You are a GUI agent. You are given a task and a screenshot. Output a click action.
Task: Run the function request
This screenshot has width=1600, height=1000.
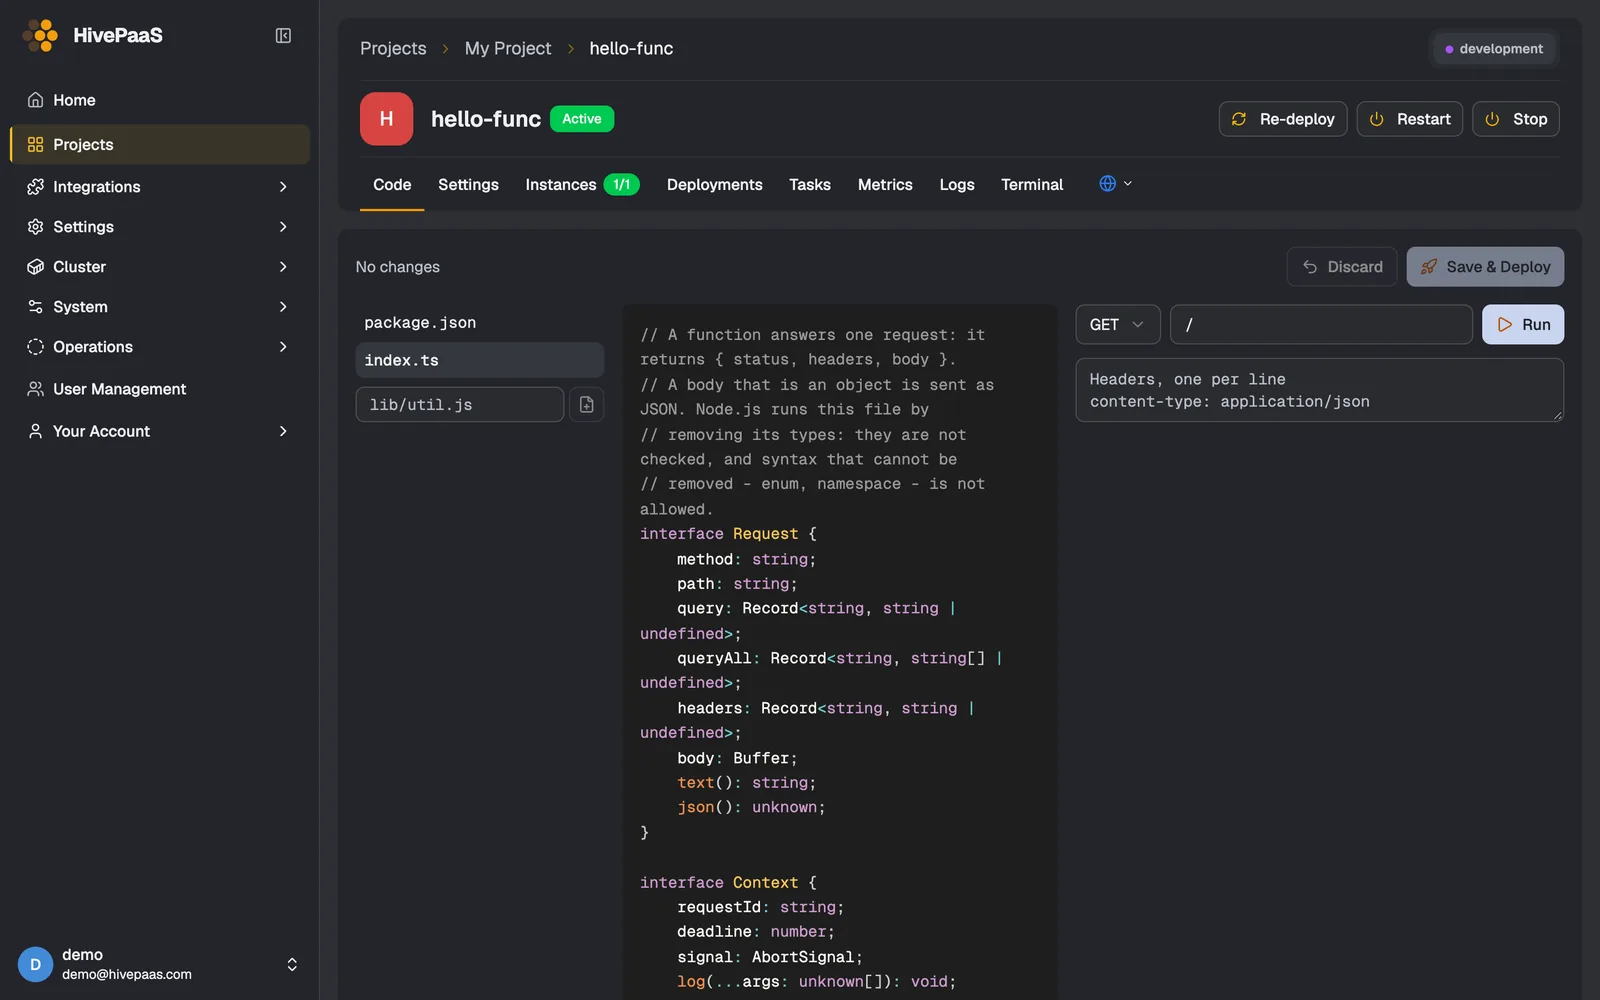click(x=1523, y=324)
